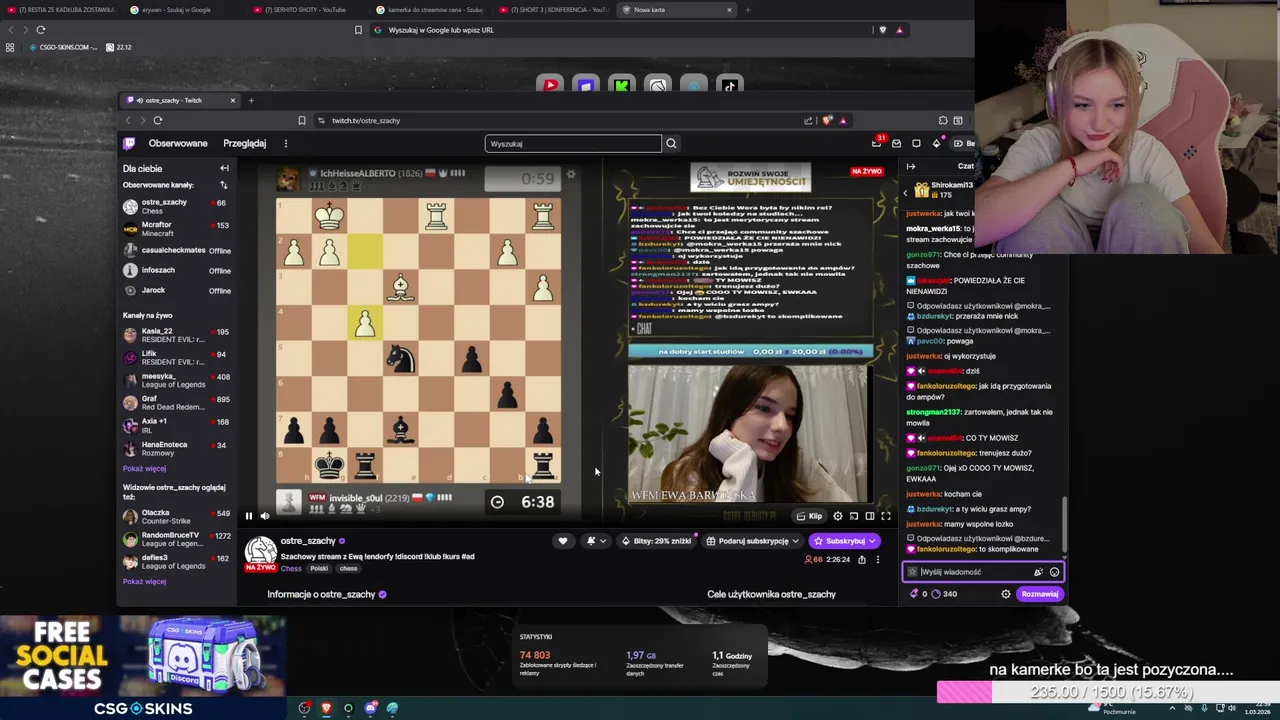Open RandomBruceTV channel in sidebar

tap(176, 539)
